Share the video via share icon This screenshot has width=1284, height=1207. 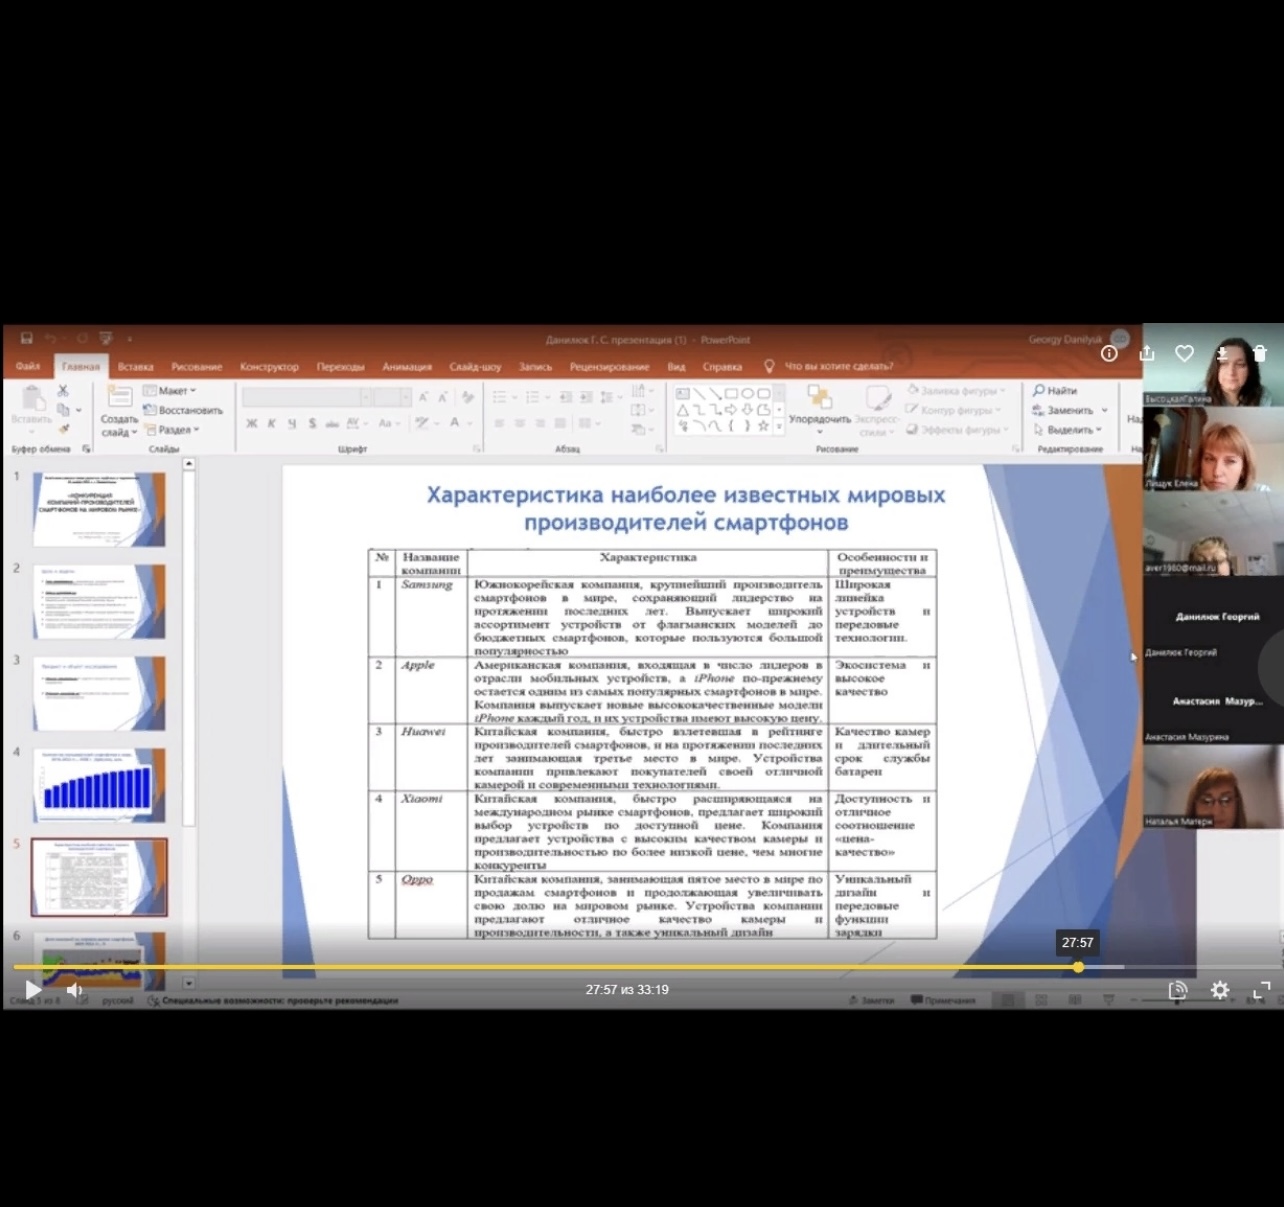[x=1147, y=353]
